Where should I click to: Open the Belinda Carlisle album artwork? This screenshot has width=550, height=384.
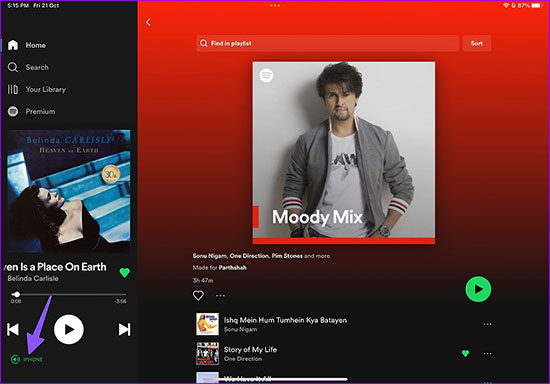[69, 191]
